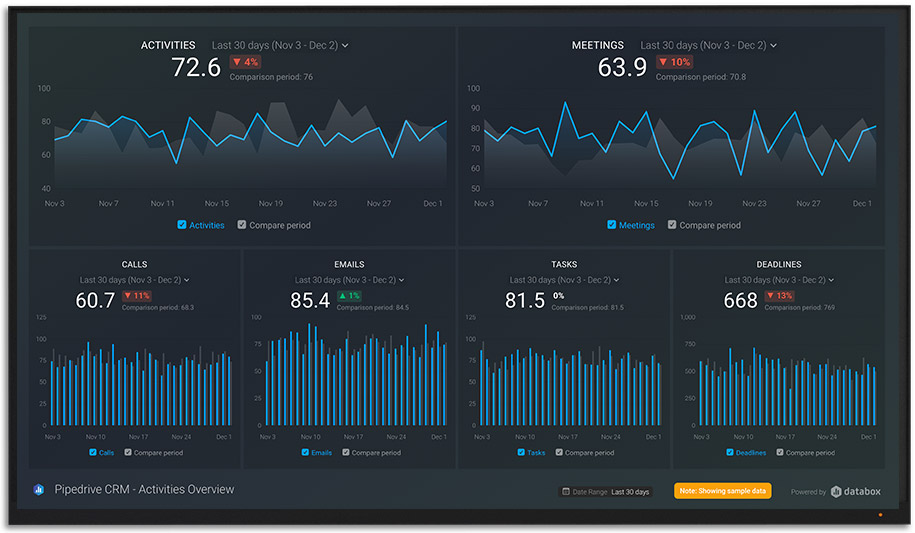Click the red 4% change badge under Activities
Screen dimensions: 915x533
245,62
